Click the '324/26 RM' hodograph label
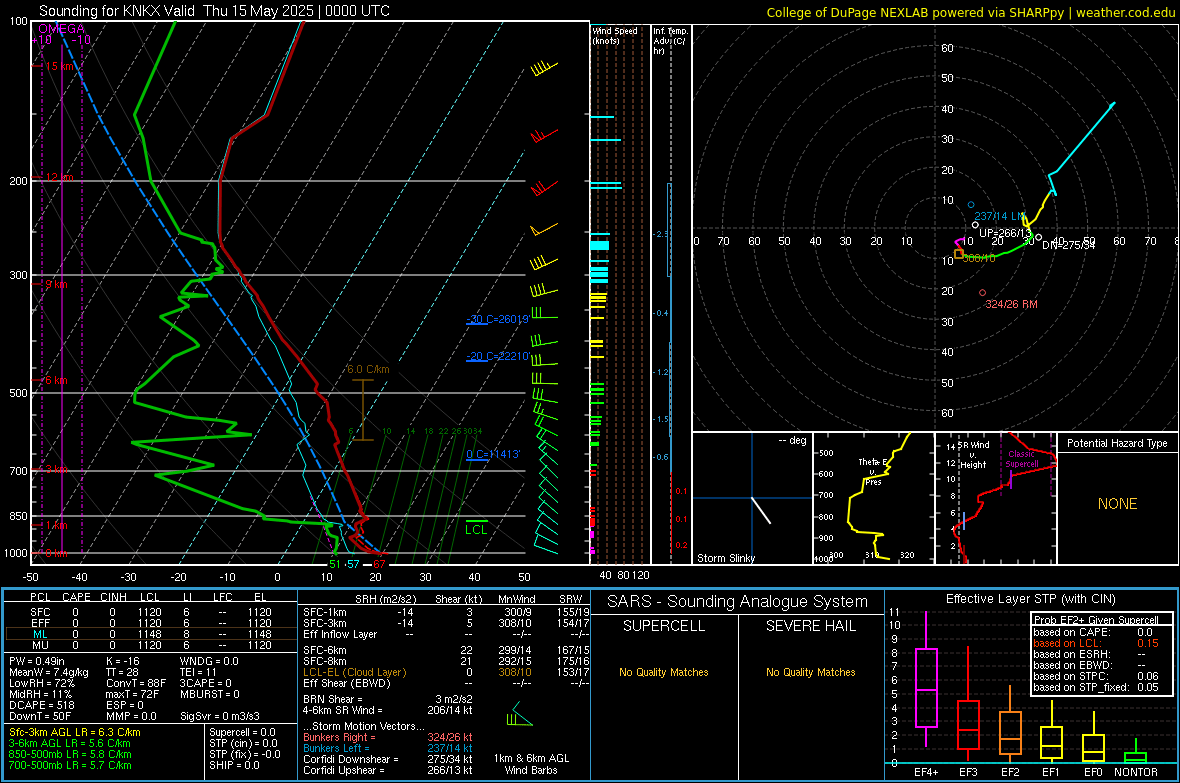Image resolution: width=1180 pixels, height=783 pixels. [1011, 304]
